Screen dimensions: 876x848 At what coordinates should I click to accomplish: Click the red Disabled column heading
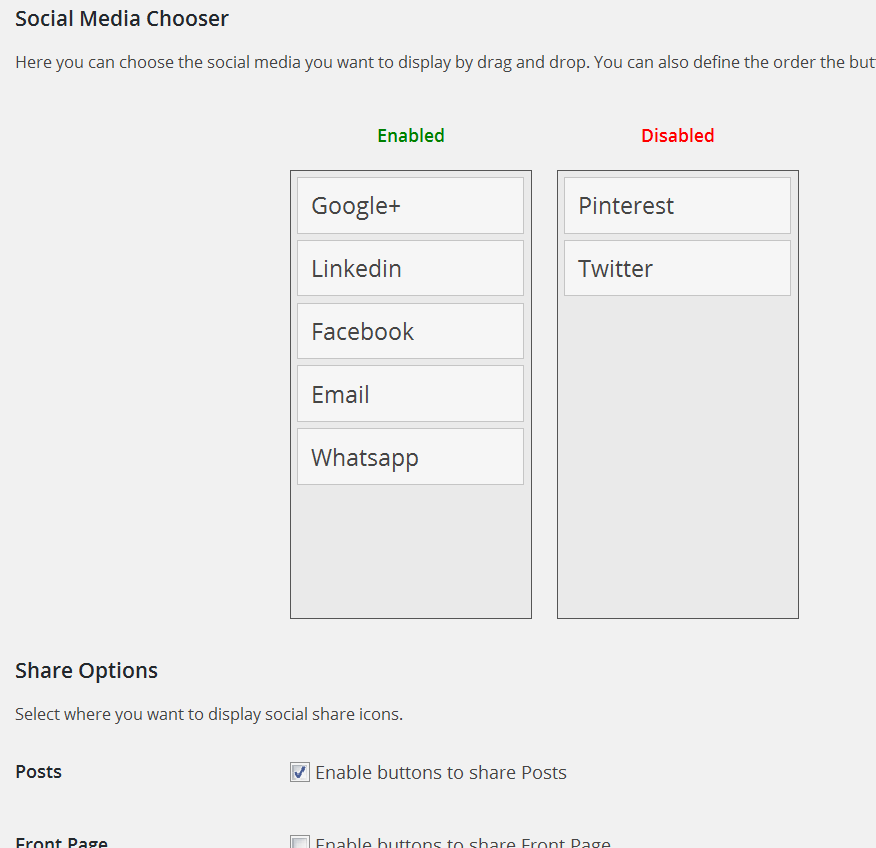point(678,136)
